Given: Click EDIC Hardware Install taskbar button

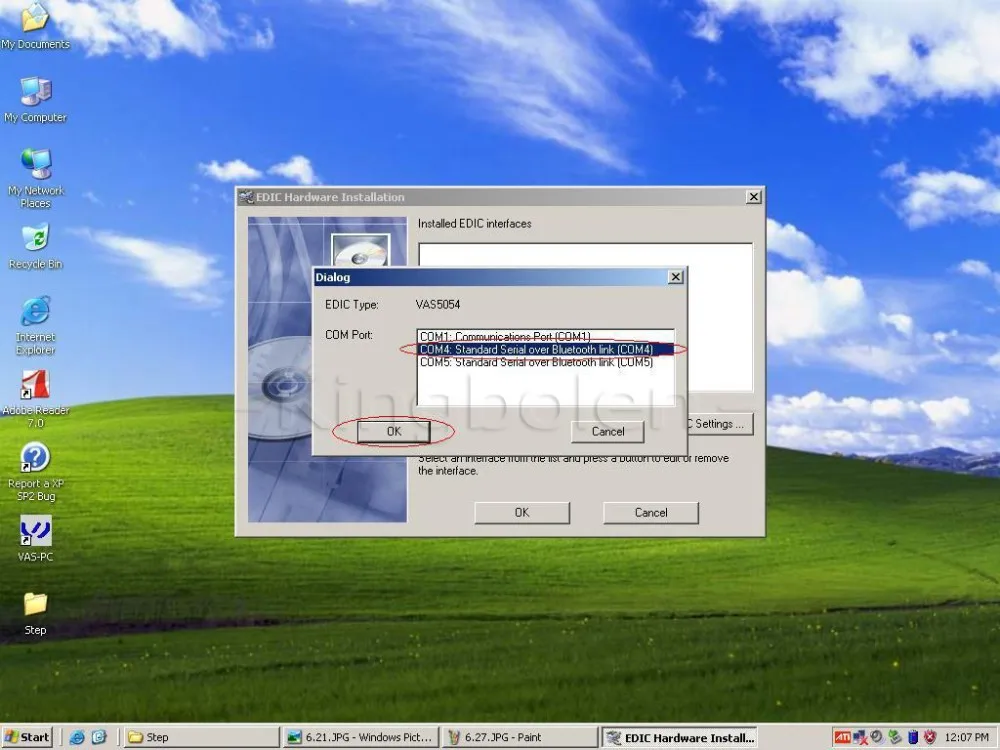Looking at the screenshot, I should coord(679,737).
